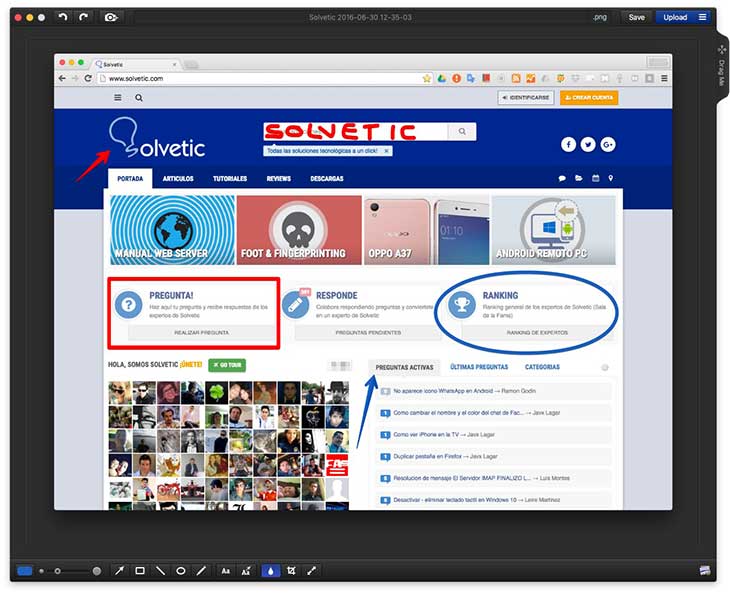Click OPPO A37 thumbnail
Image resolution: width=730 pixels, height=594 pixels.
coord(426,230)
